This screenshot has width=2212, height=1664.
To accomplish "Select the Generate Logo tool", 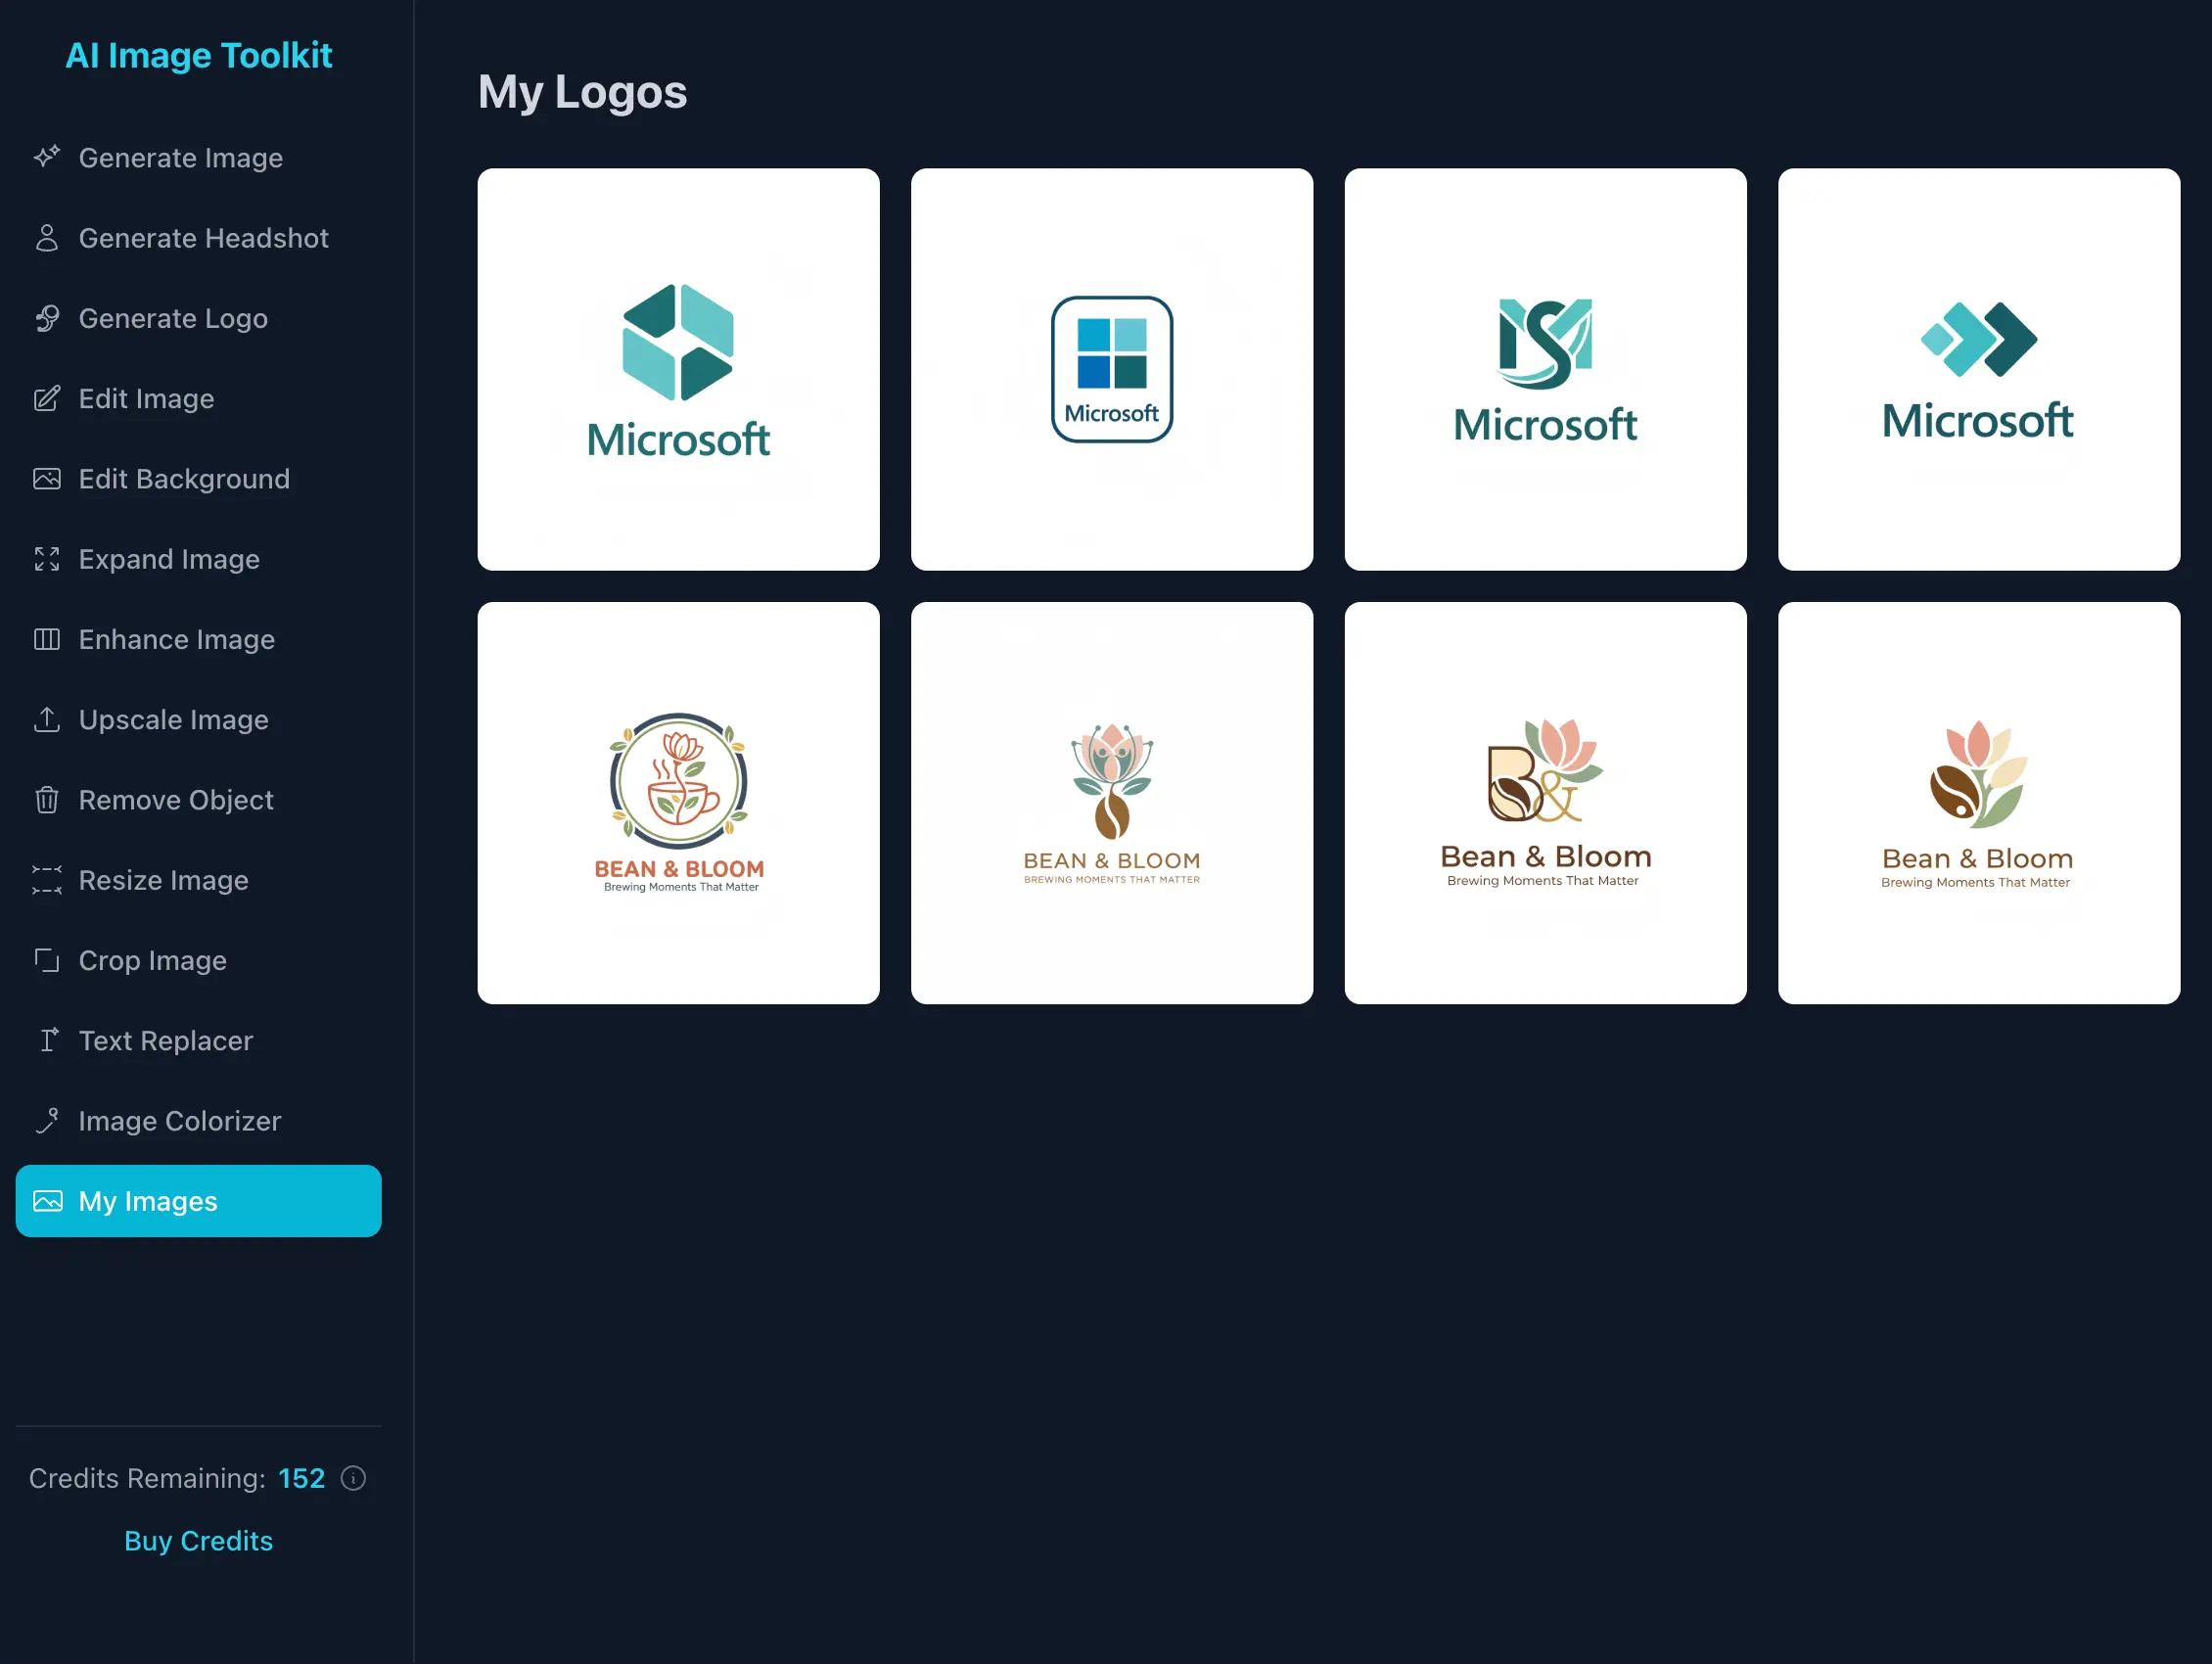I will coord(172,318).
